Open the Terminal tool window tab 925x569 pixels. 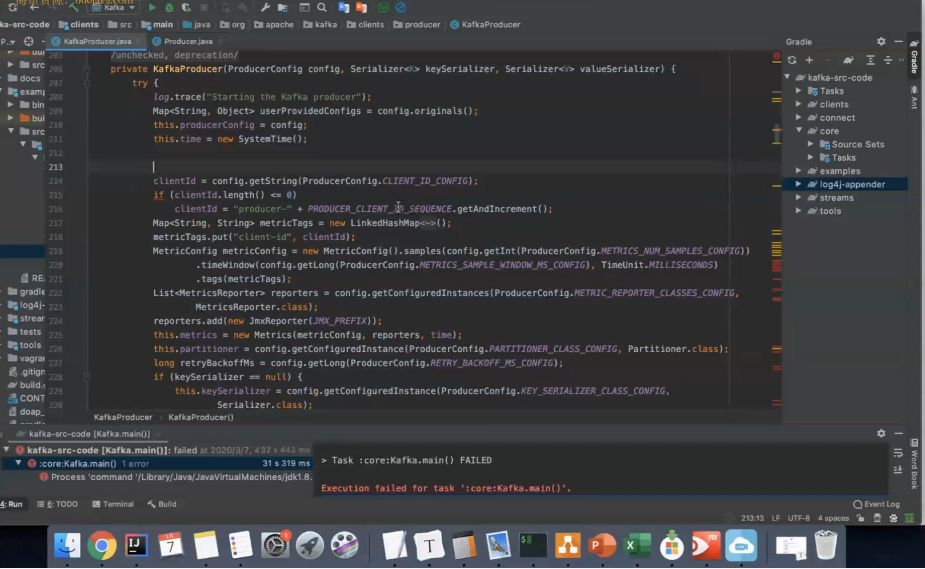tap(113, 504)
